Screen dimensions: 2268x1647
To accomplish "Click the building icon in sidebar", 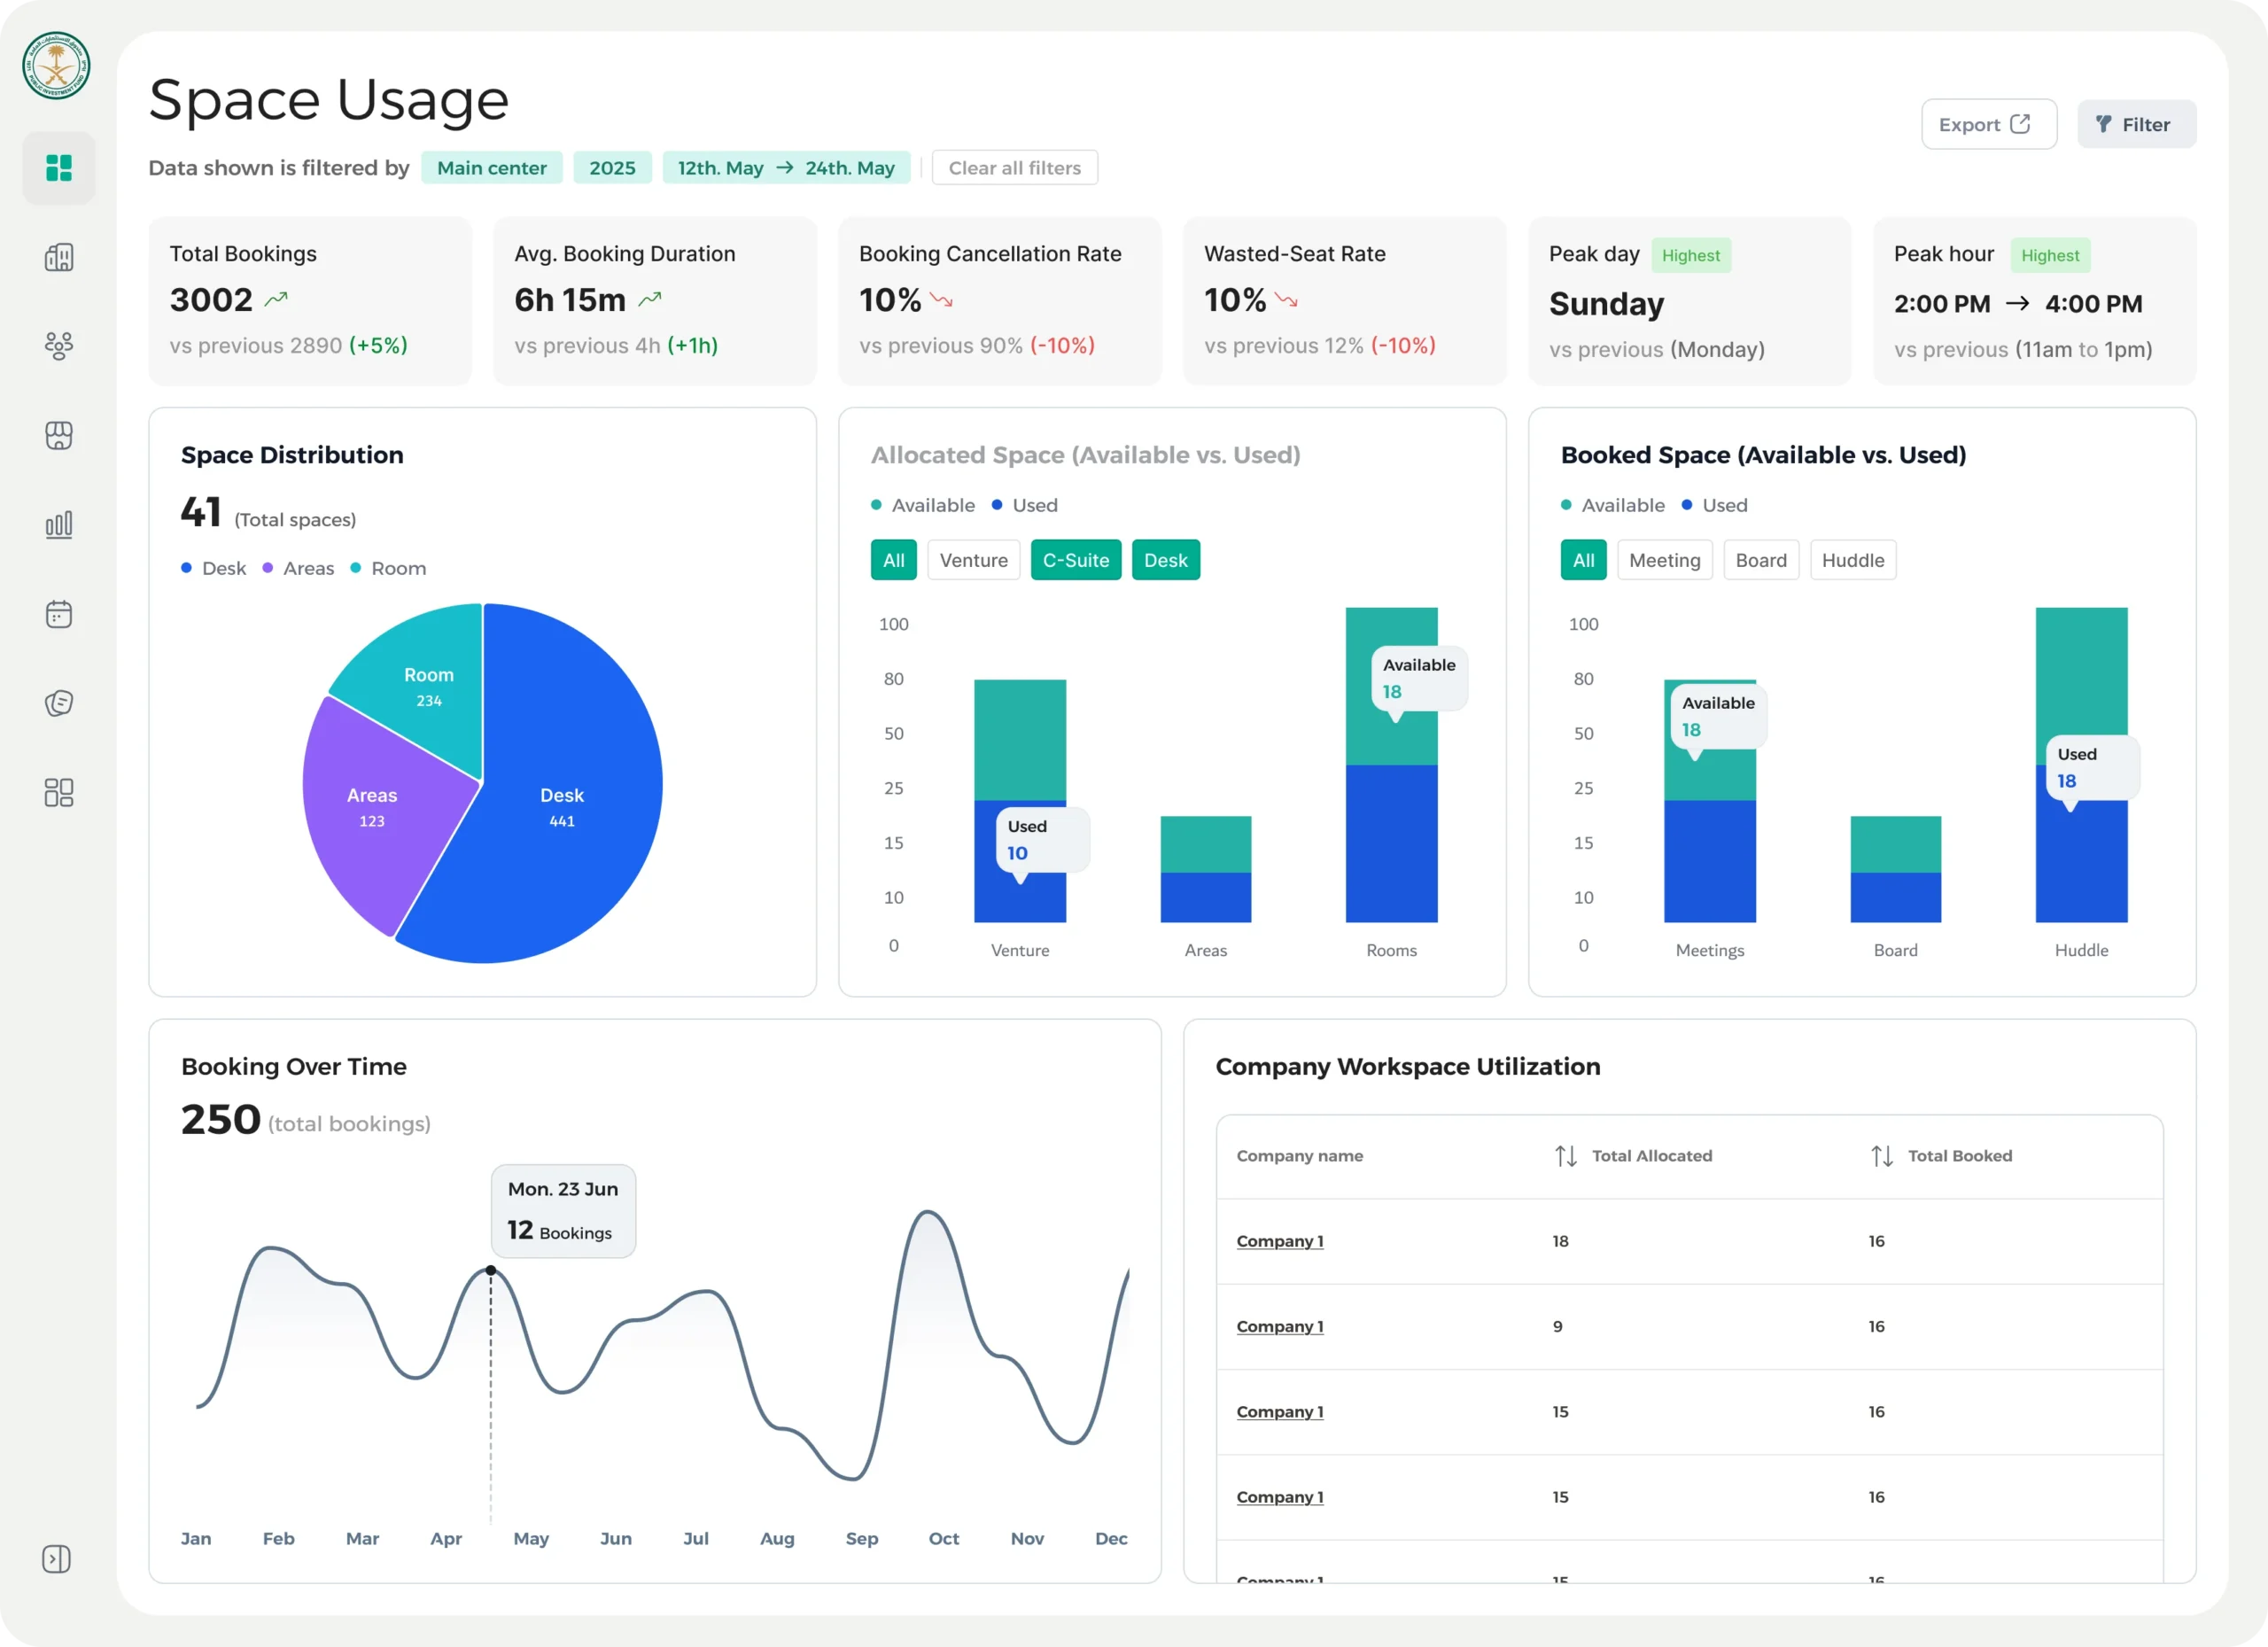I will pos(59,258).
